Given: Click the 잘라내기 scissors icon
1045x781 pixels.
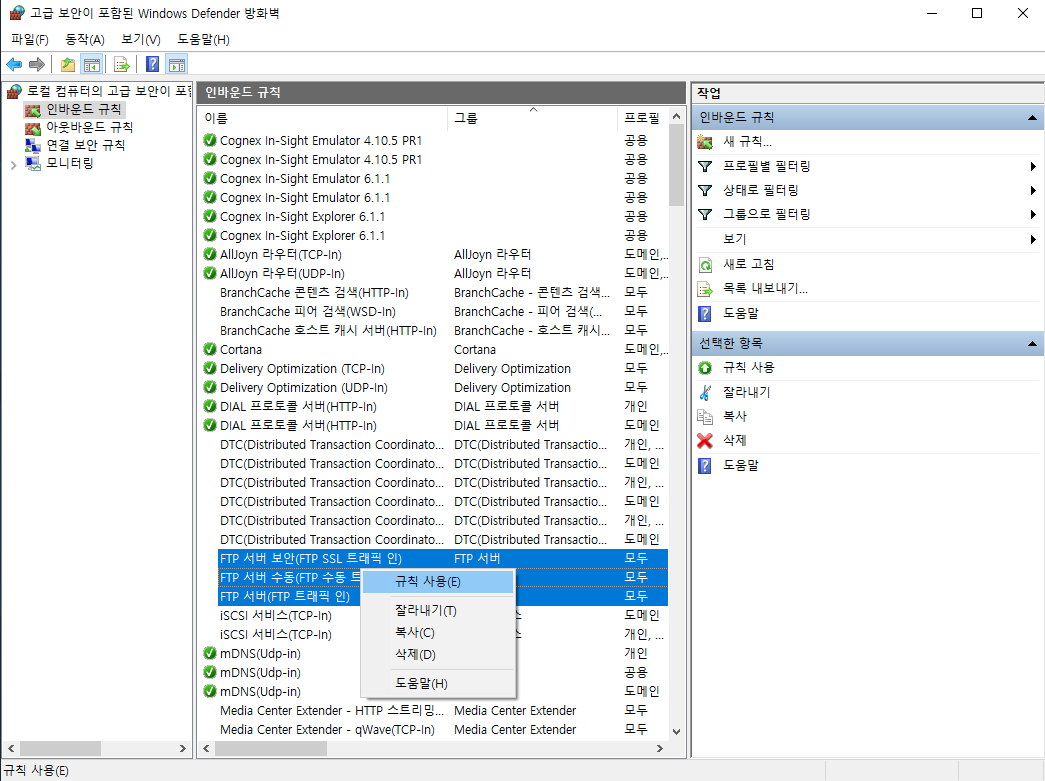Looking at the screenshot, I should [x=705, y=392].
